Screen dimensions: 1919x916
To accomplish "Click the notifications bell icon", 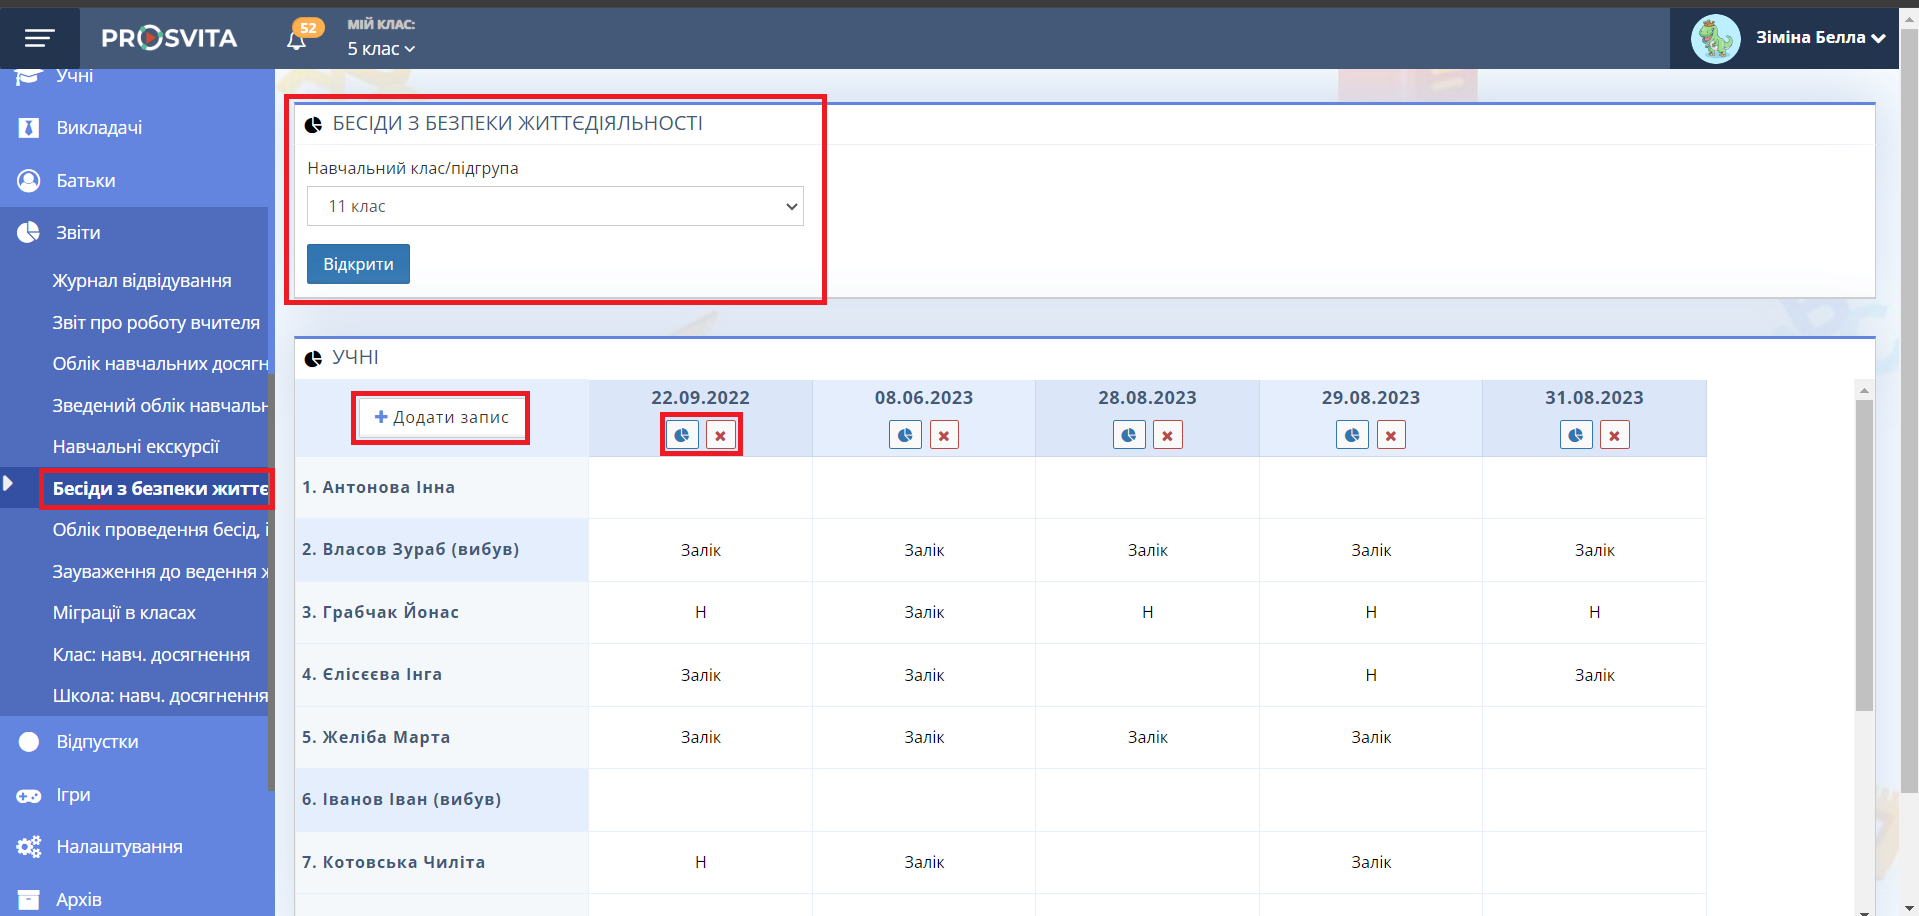I will [297, 40].
